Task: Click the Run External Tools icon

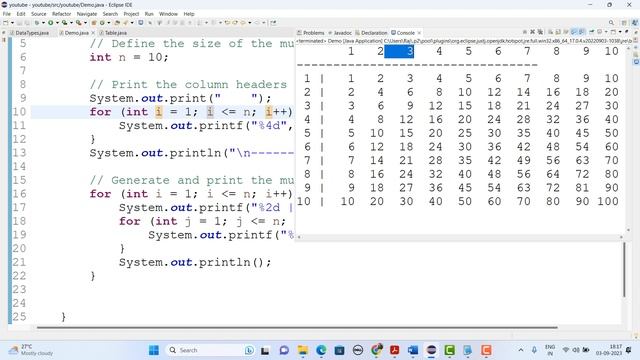Action: click(x=78, y=22)
